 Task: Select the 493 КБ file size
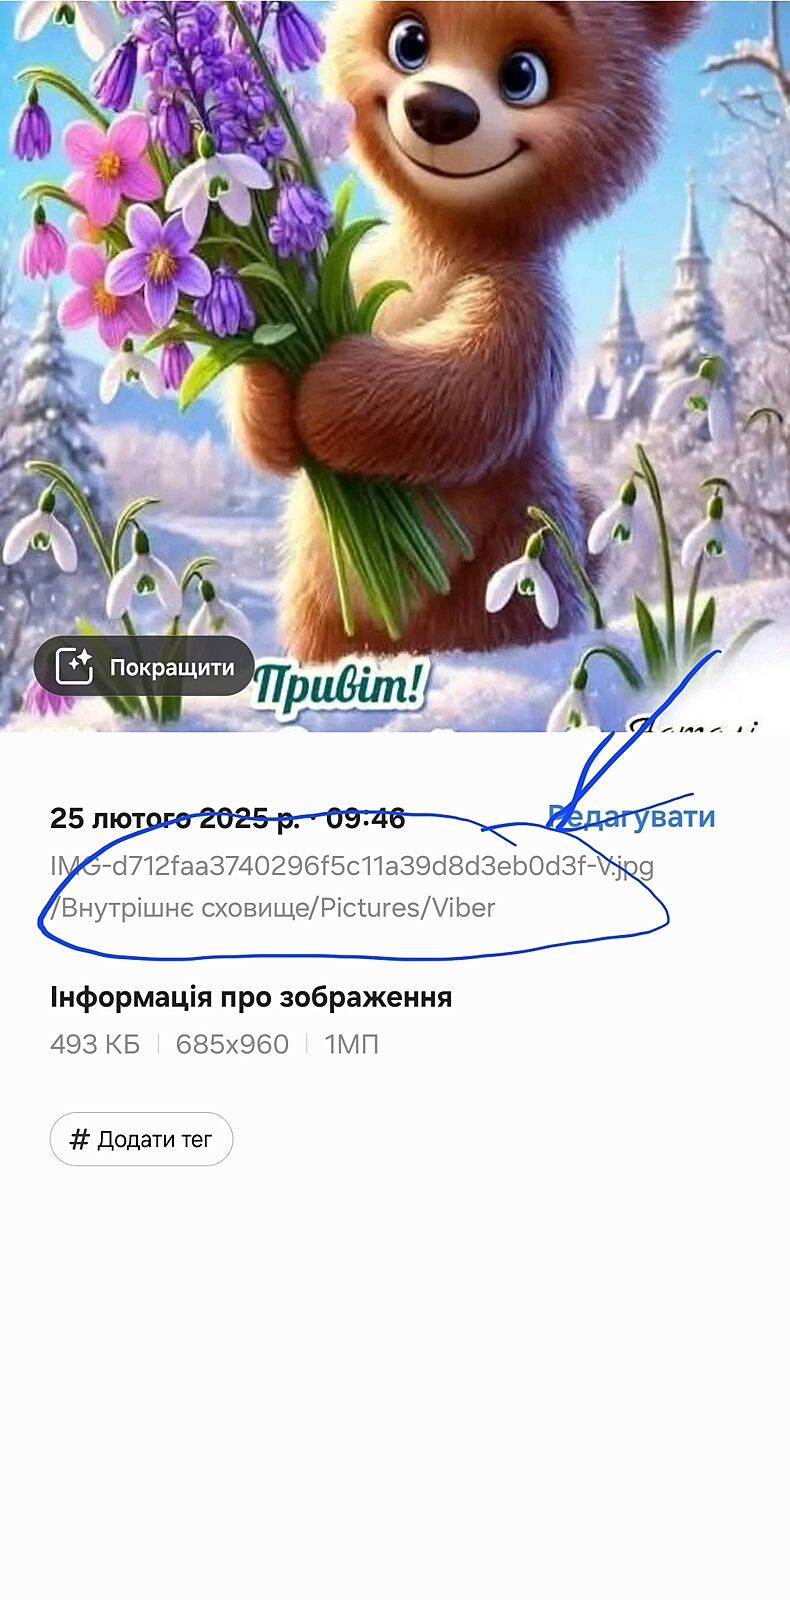click(95, 1045)
